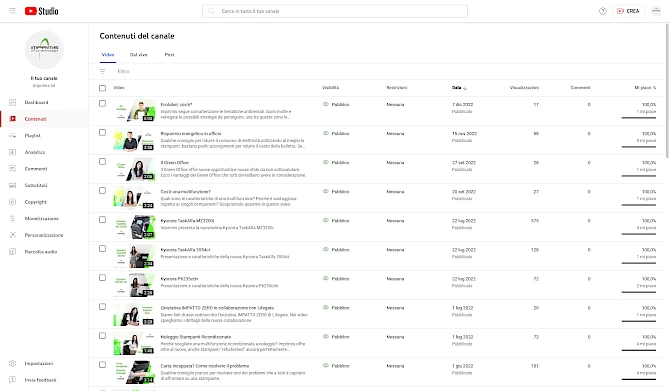Sort by the Data column header
This screenshot has width=670, height=391.
456,88
